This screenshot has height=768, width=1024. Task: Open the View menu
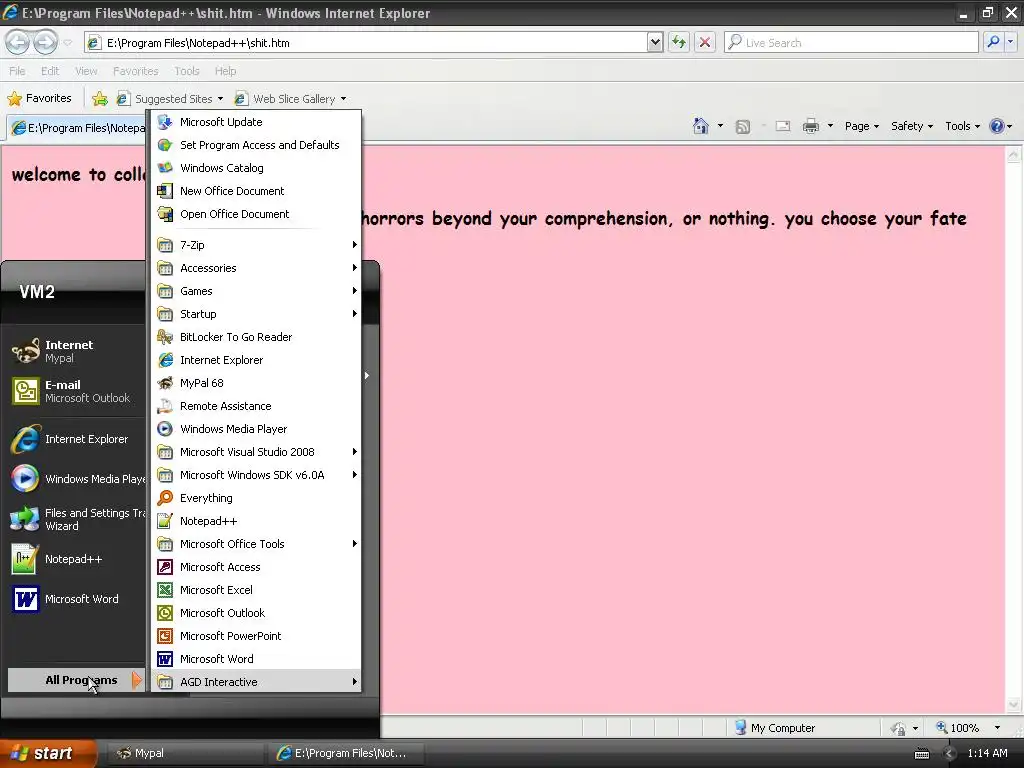point(86,71)
